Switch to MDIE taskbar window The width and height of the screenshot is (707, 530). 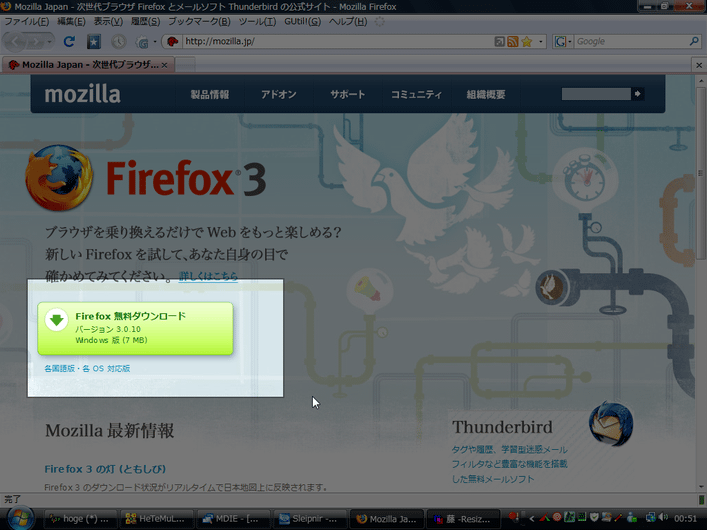tap(232, 519)
